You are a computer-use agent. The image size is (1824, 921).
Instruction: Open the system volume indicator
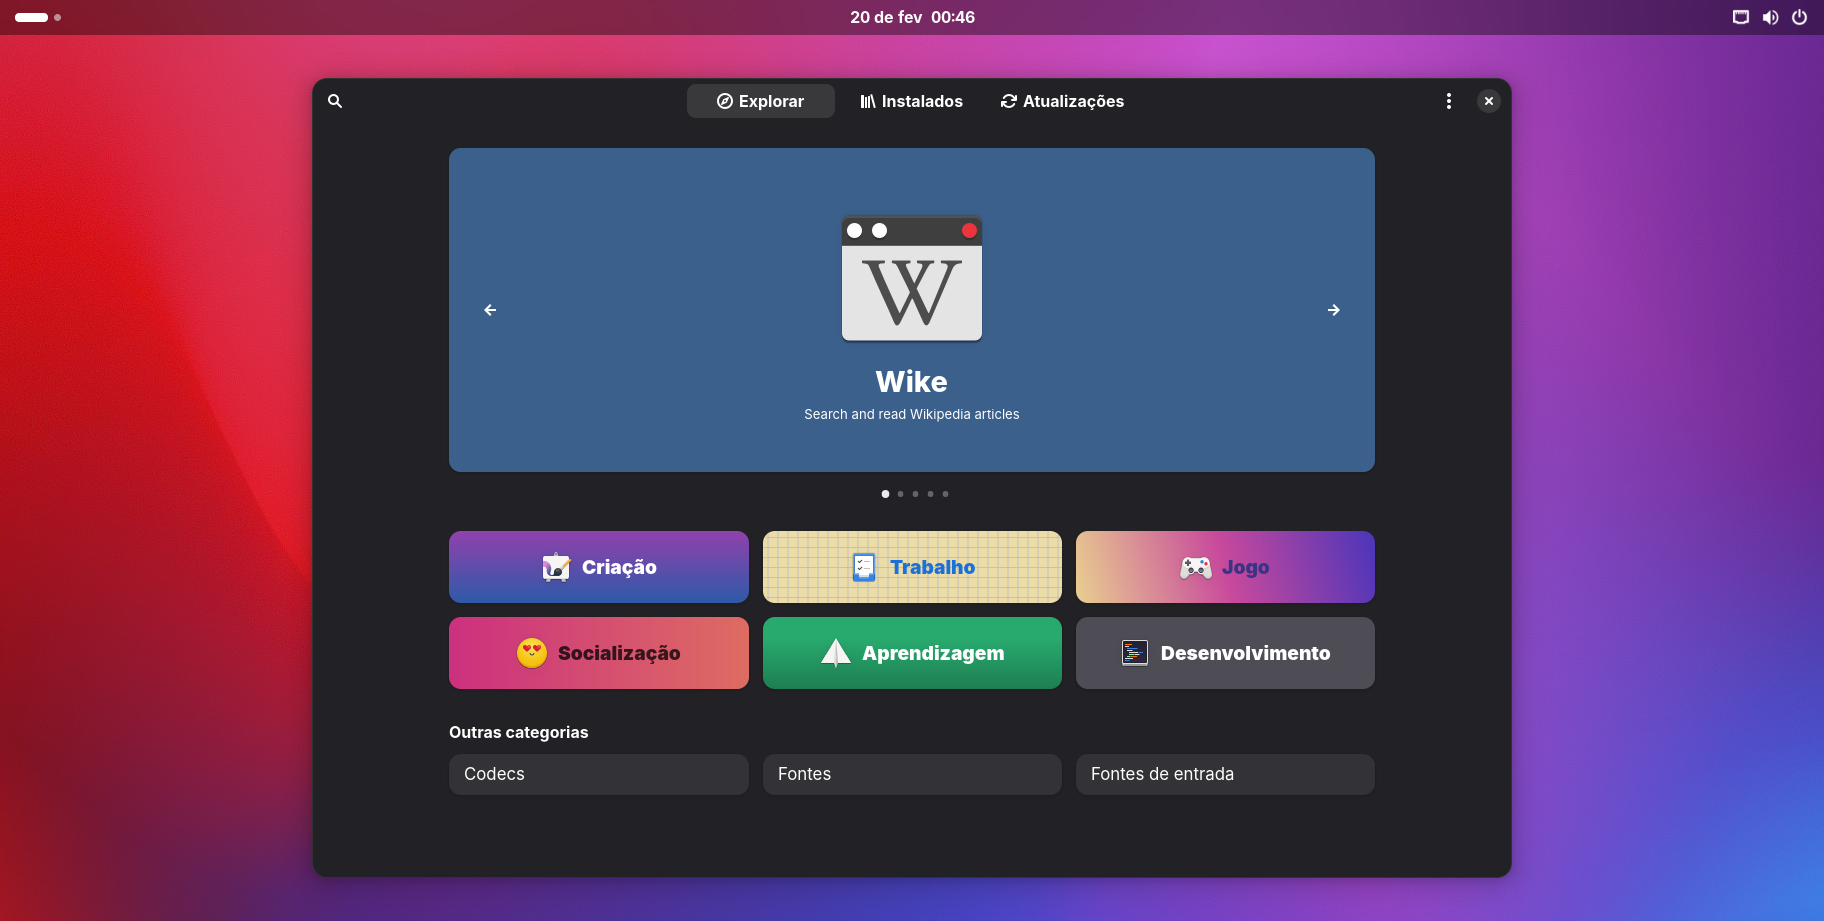tap(1770, 17)
